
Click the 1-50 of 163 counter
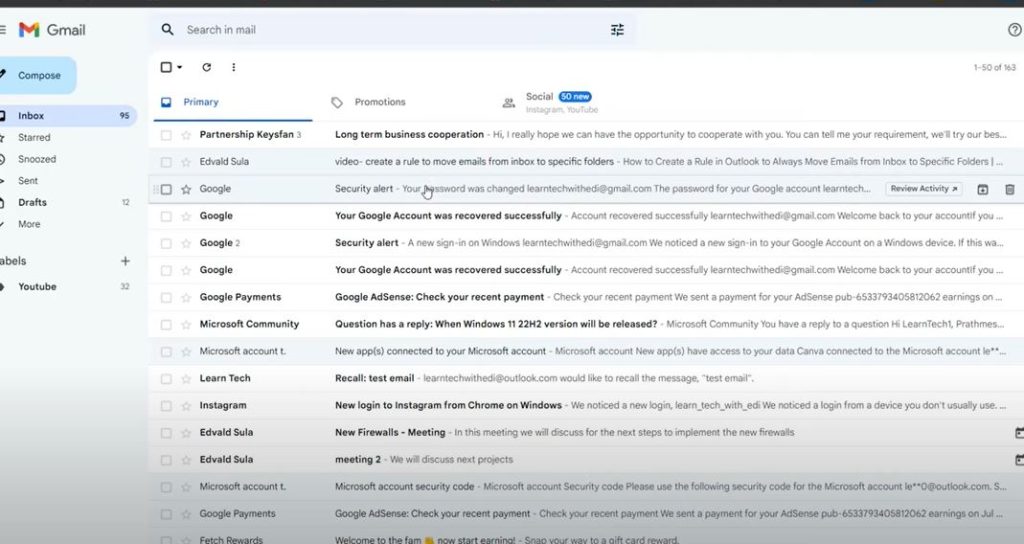[994, 67]
